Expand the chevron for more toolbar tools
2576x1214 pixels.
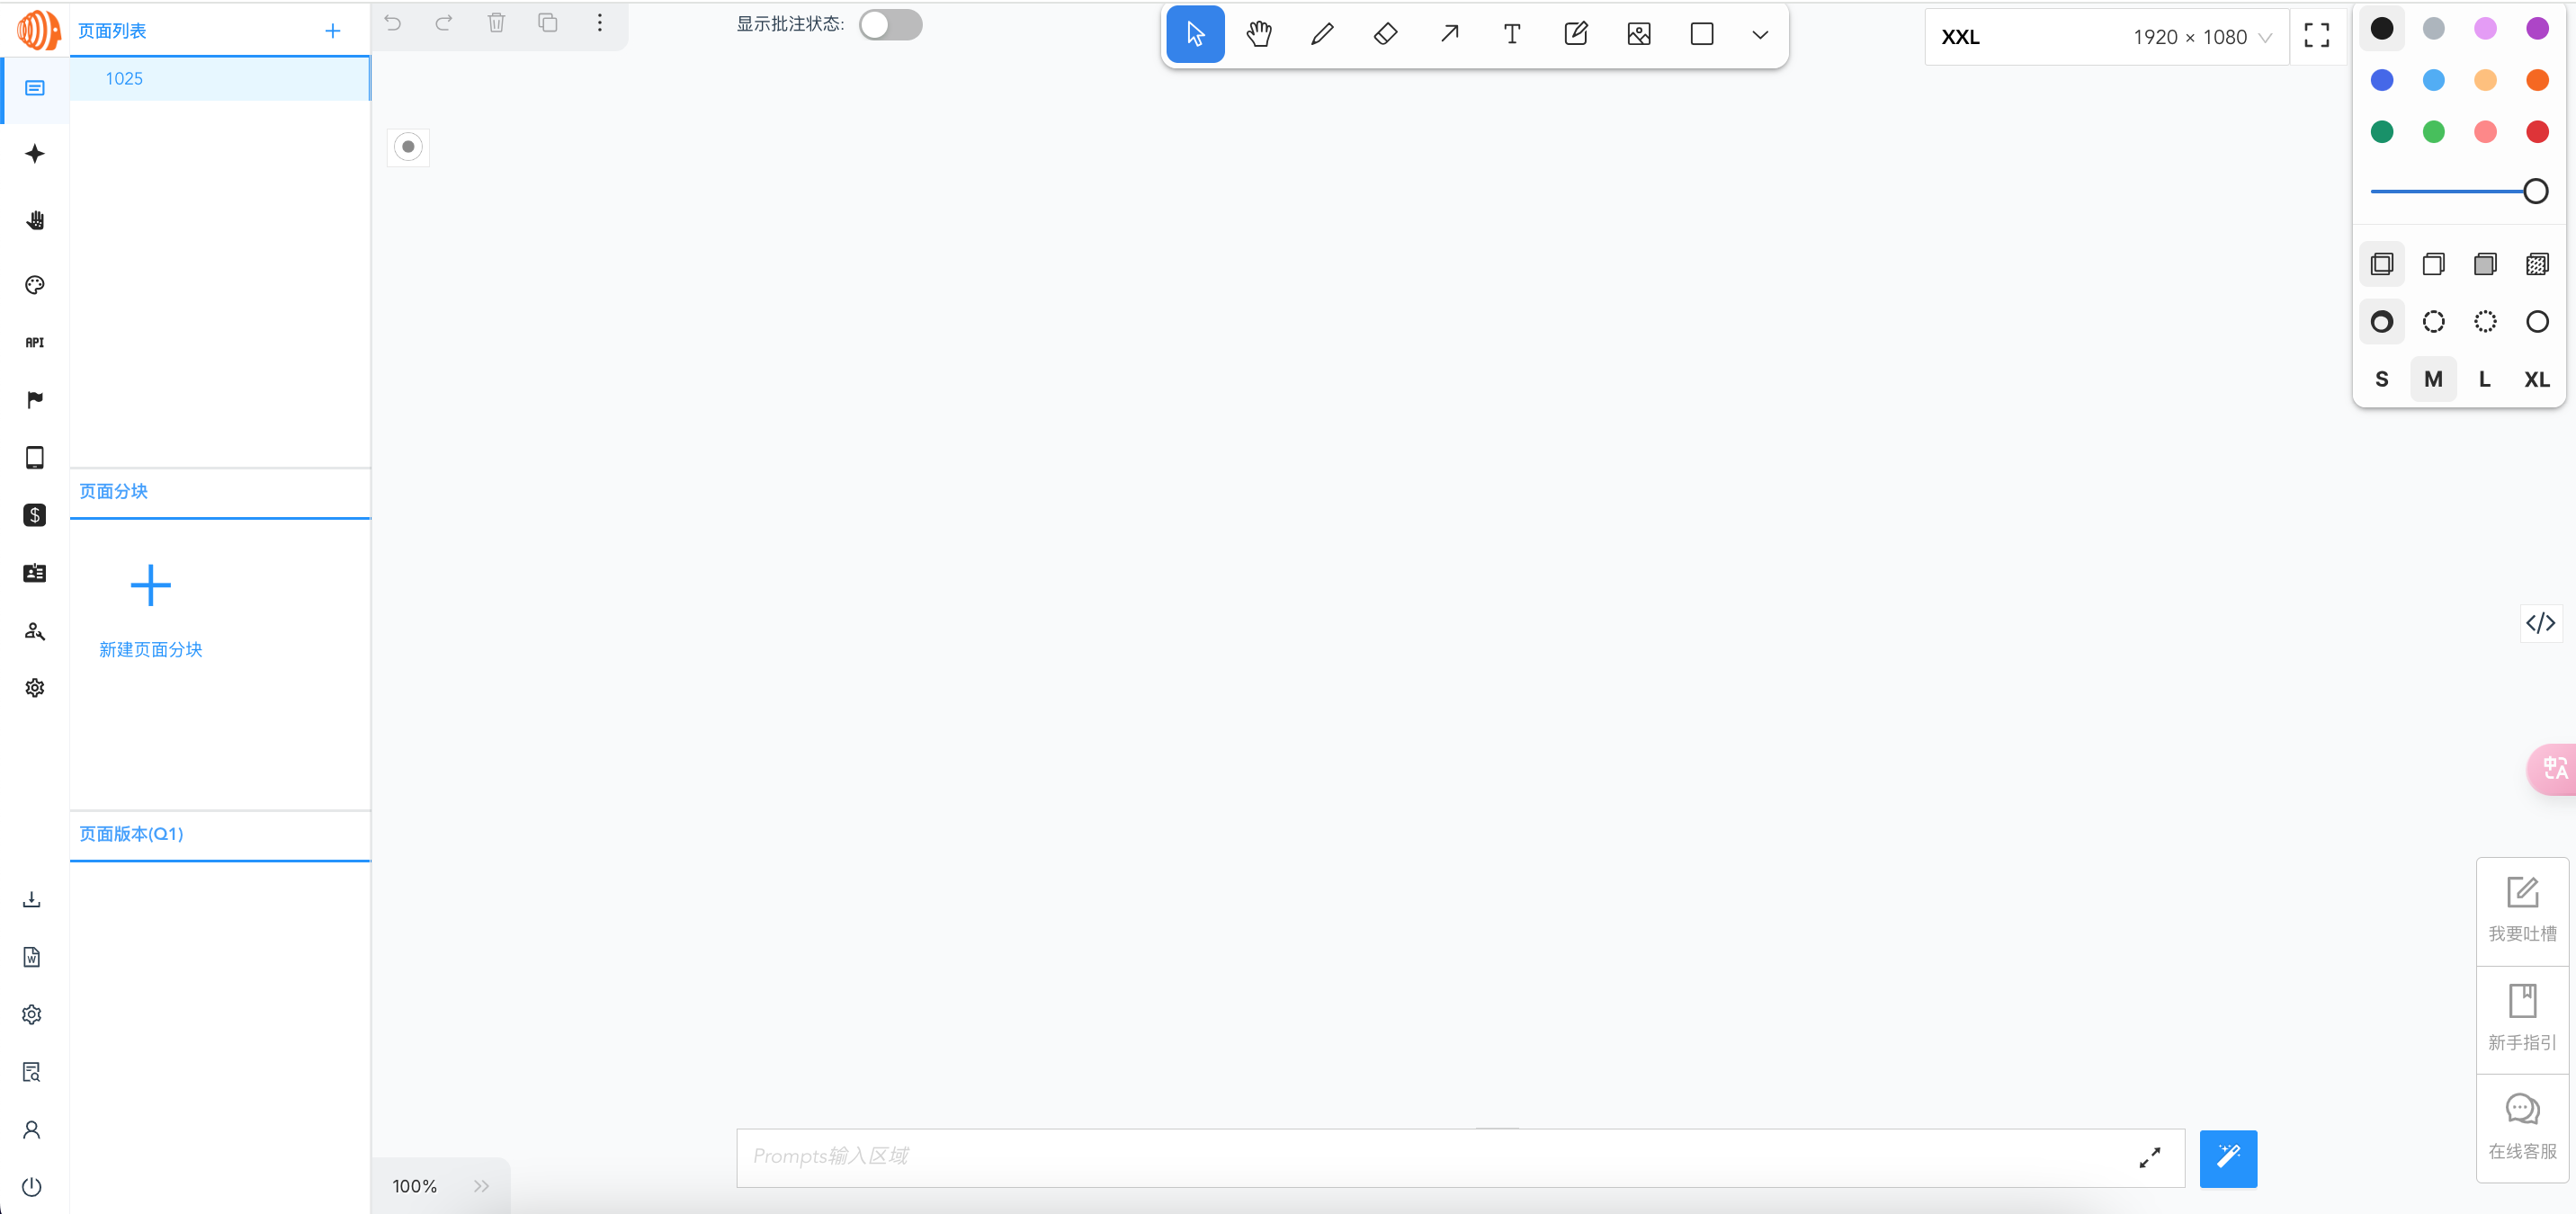click(1759, 33)
